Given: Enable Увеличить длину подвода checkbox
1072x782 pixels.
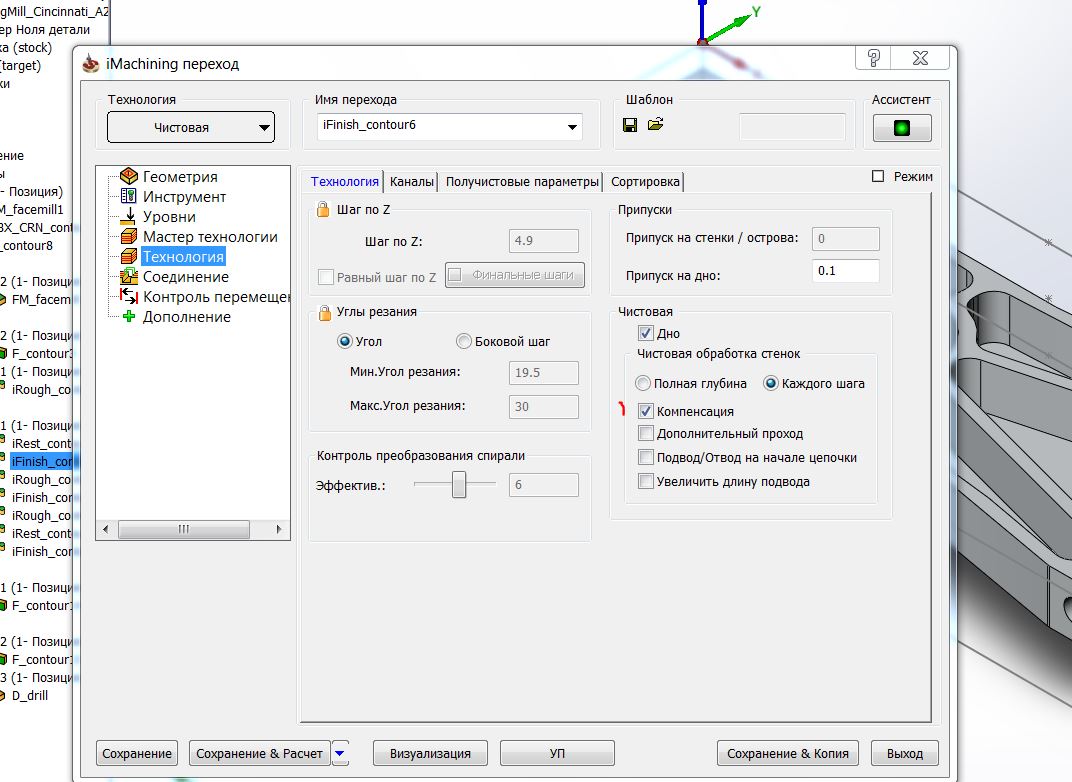Looking at the screenshot, I should [645, 481].
